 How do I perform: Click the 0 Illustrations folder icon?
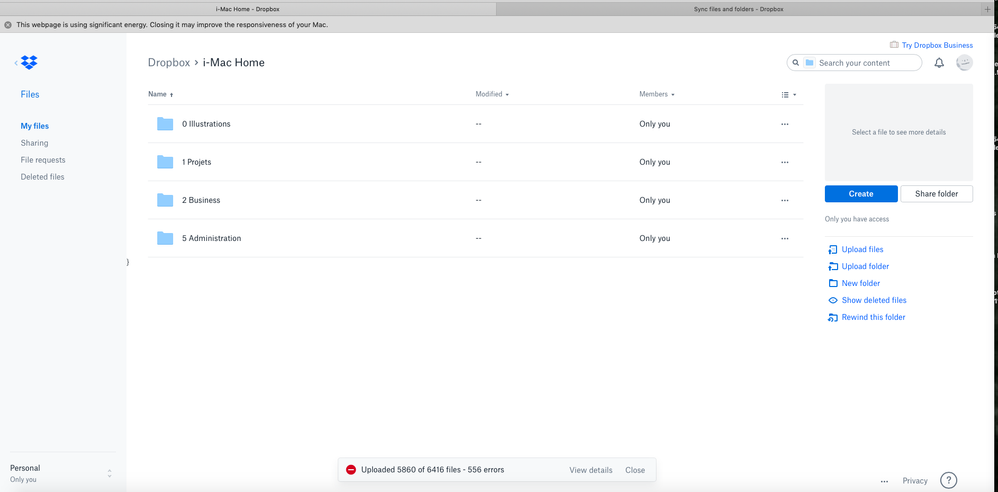pos(165,124)
